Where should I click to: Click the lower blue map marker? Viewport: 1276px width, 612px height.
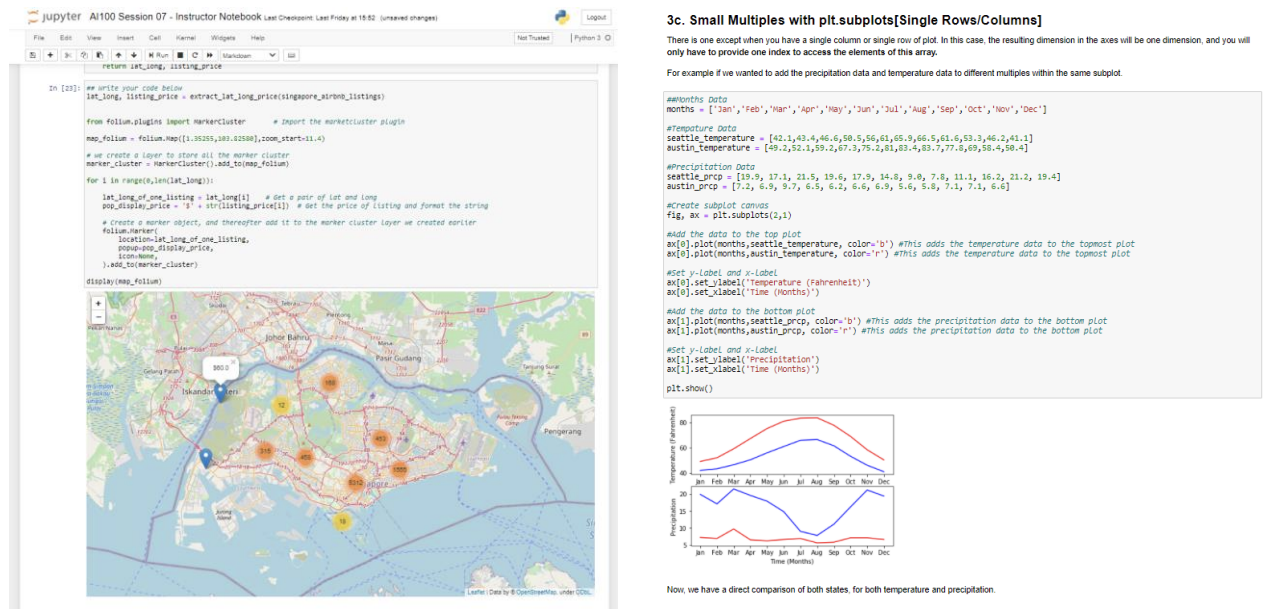tap(206, 457)
